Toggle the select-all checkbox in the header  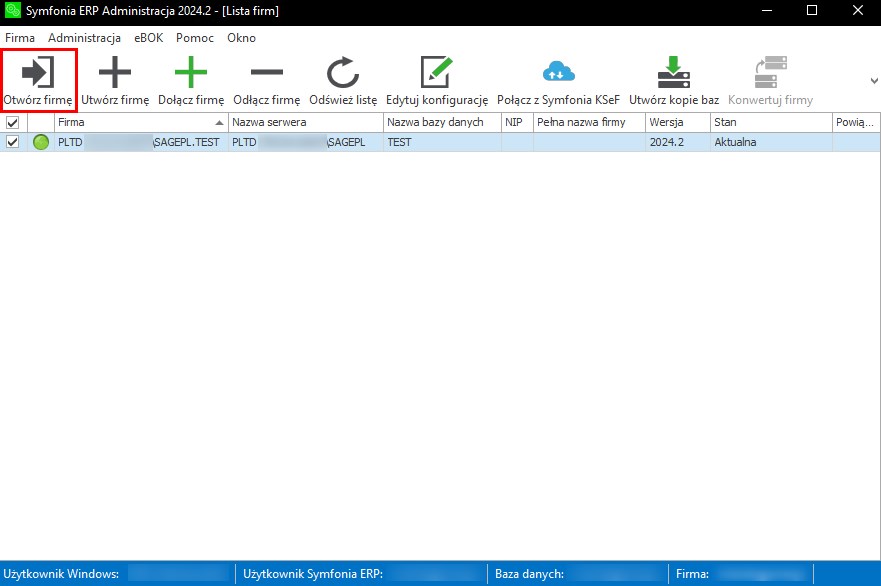[x=12, y=122]
